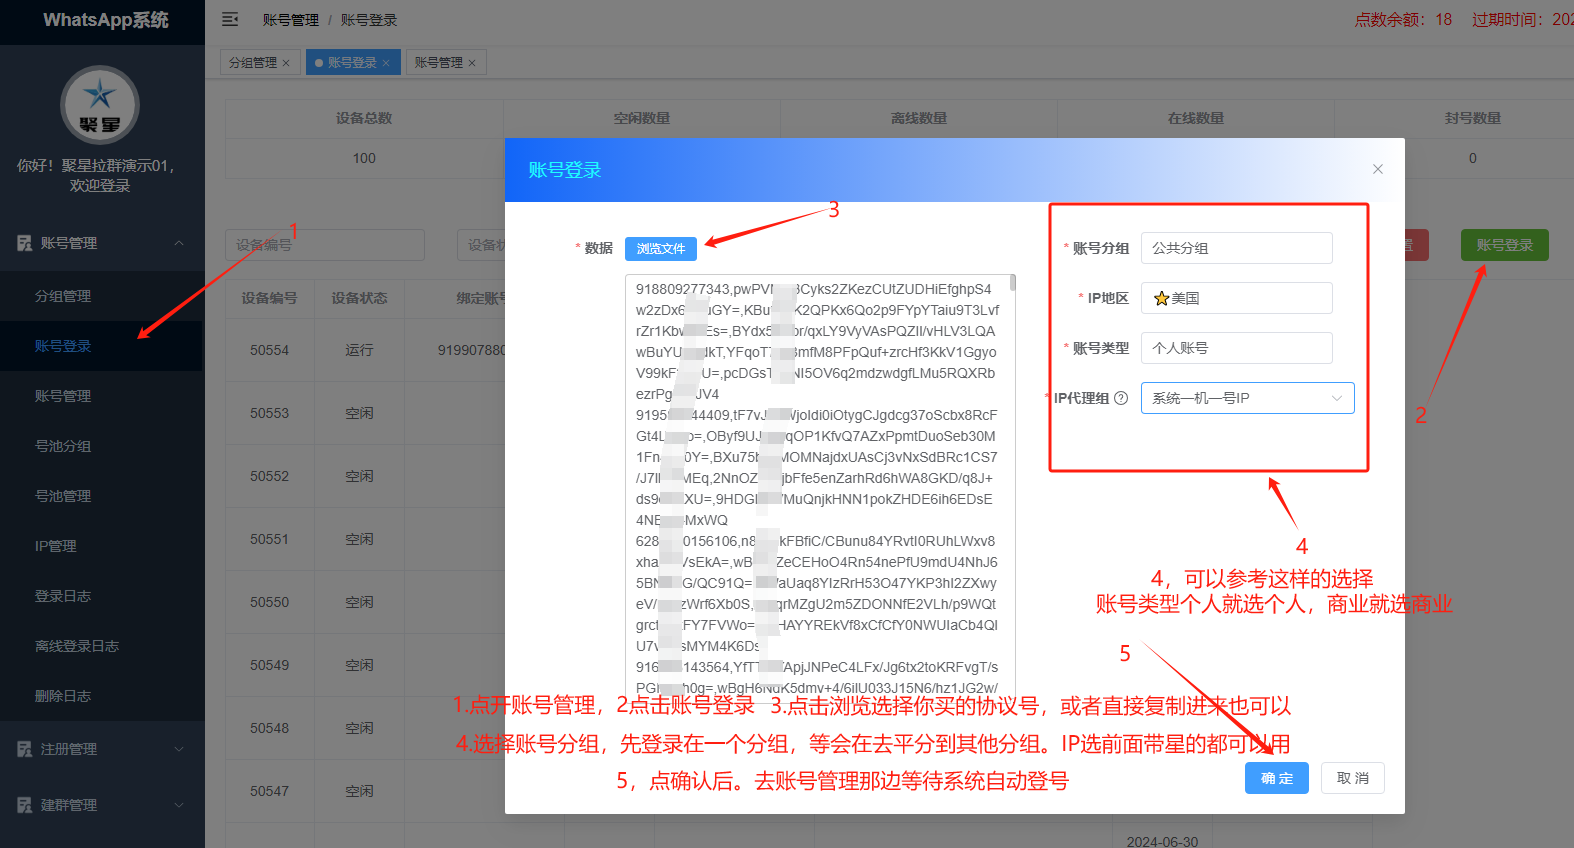Viewport: 1574px width, 848px height.
Task: Click the 设备编号 search field
Action: click(x=325, y=245)
